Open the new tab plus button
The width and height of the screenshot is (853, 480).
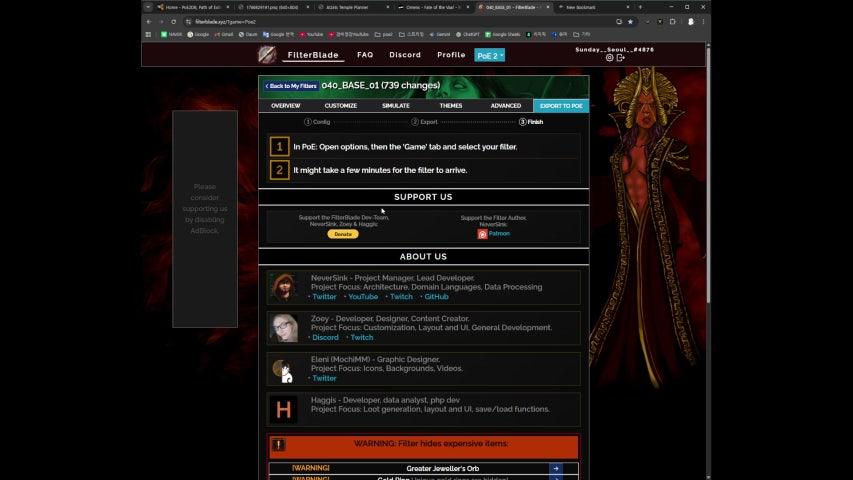[640, 7]
